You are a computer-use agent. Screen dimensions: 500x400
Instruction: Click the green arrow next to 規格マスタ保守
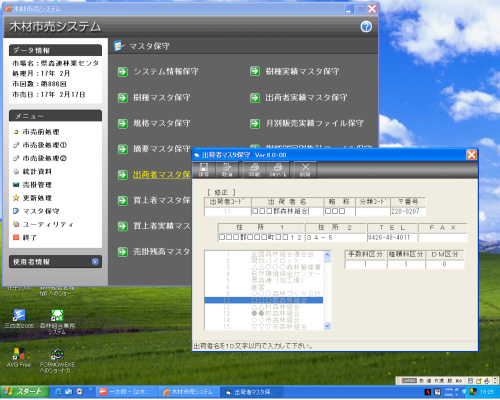pos(123,124)
